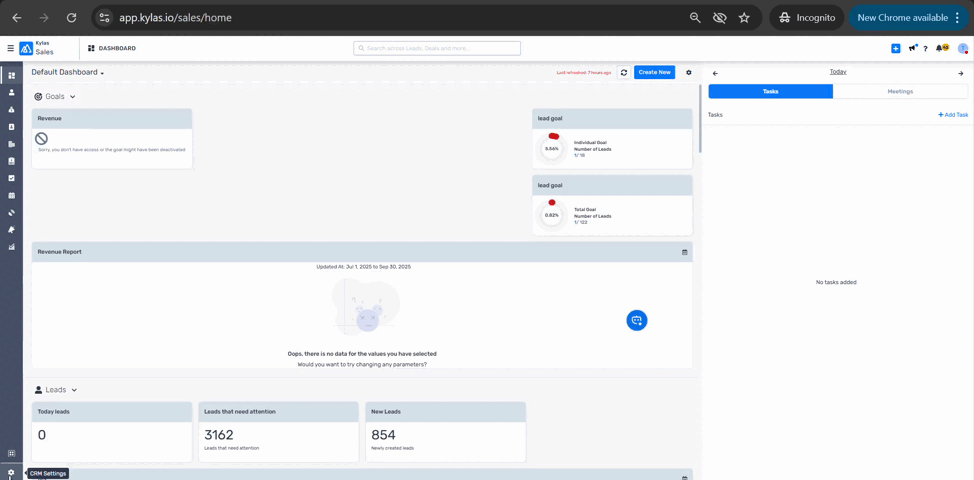Open the blue floating chat assistant button

coord(637,320)
